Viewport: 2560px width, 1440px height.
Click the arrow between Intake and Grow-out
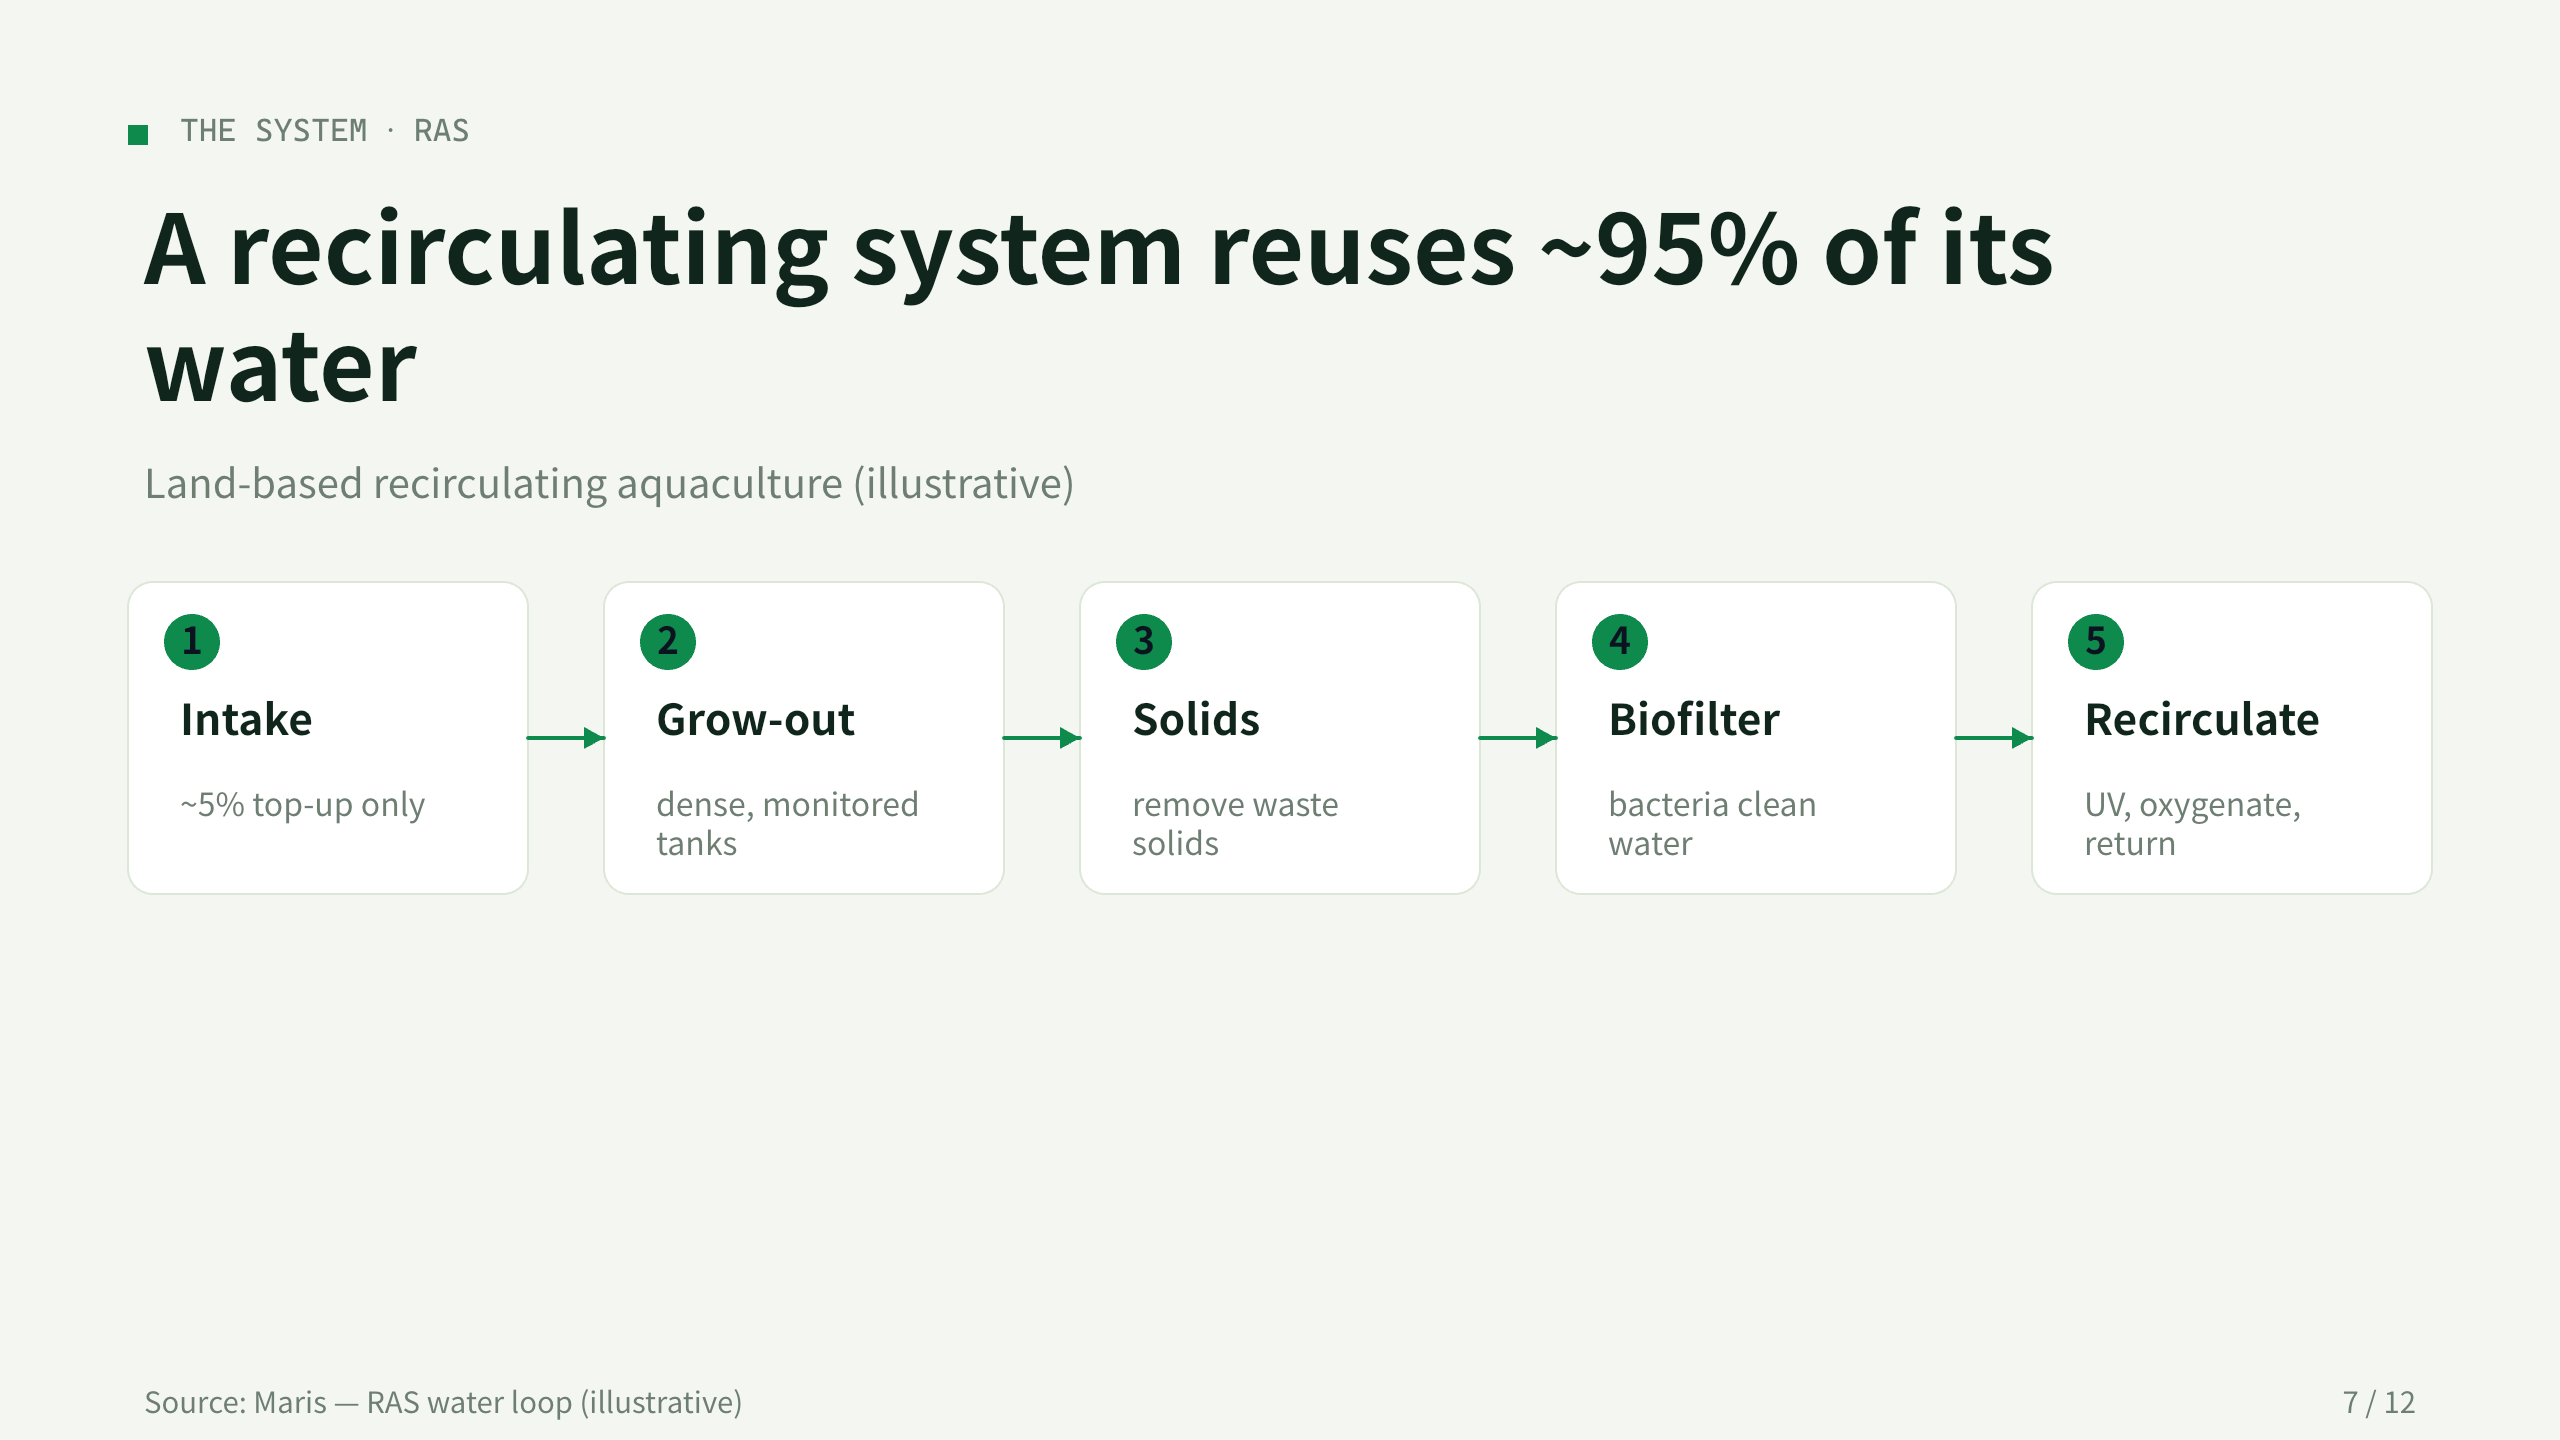coord(566,738)
